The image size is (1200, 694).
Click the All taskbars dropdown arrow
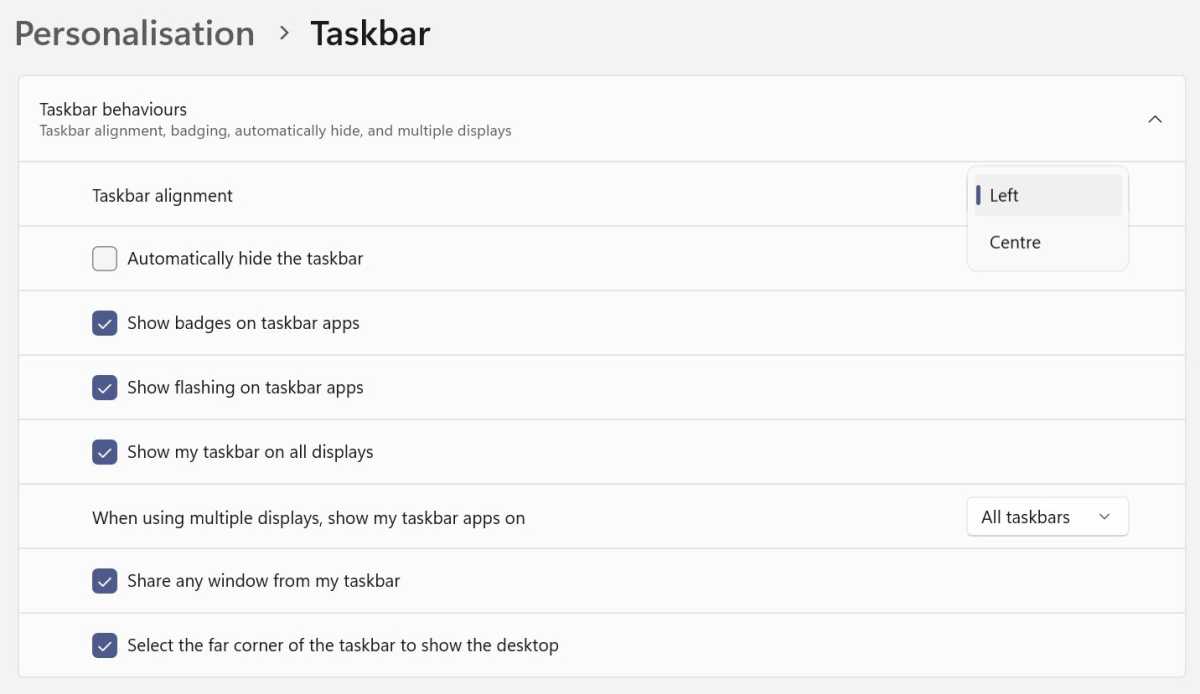click(1104, 517)
